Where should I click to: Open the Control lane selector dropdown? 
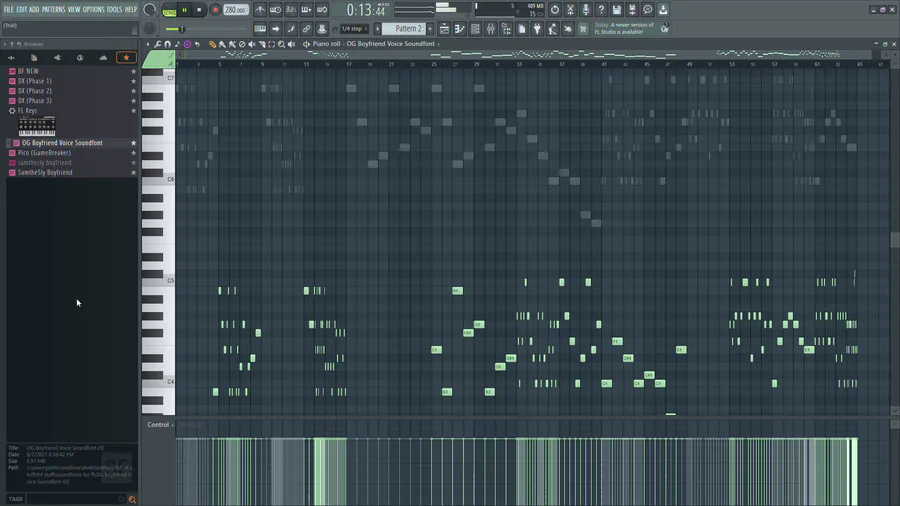(x=160, y=425)
